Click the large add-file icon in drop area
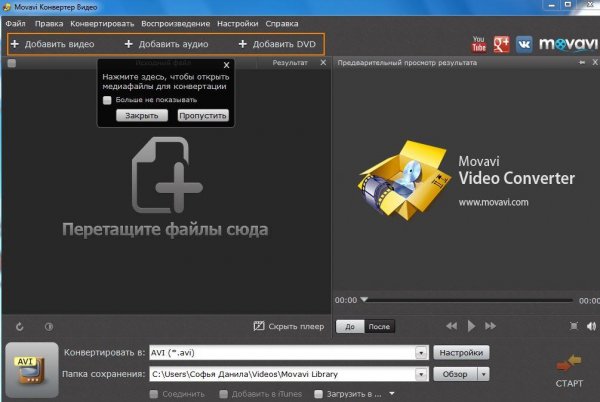This screenshot has height=402, width=600. (167, 175)
